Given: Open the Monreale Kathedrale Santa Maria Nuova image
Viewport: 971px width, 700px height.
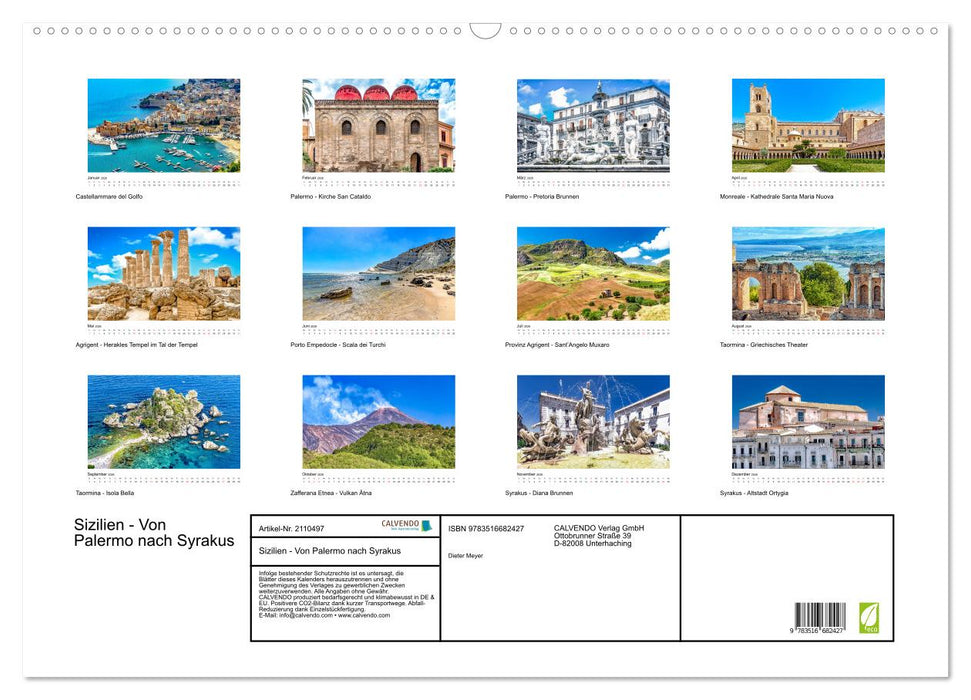Looking at the screenshot, I should tap(809, 125).
